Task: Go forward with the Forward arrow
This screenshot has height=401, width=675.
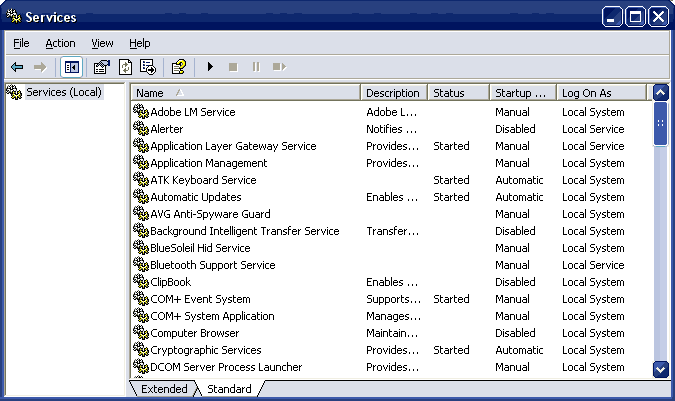Action: (40, 67)
